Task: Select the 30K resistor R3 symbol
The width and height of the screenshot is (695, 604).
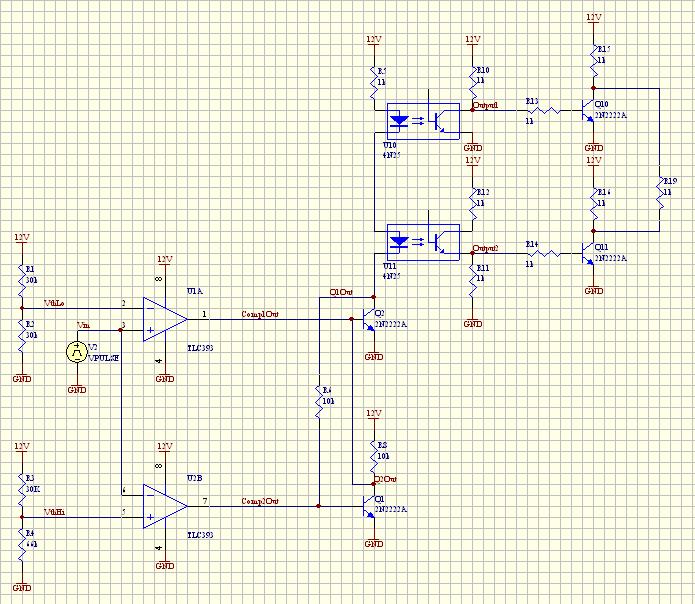Action: click(x=22, y=489)
